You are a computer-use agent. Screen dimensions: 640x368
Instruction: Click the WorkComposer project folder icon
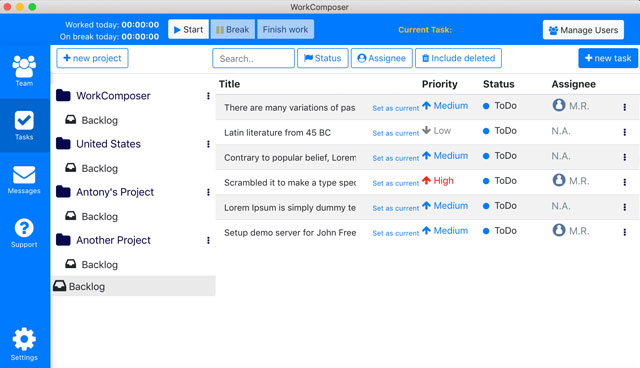point(63,95)
